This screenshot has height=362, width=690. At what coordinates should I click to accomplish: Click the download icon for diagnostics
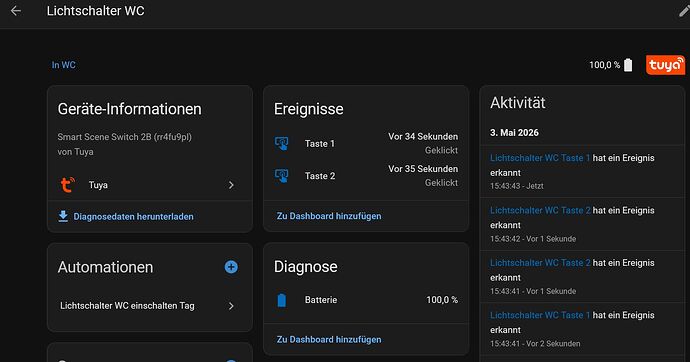(63, 216)
